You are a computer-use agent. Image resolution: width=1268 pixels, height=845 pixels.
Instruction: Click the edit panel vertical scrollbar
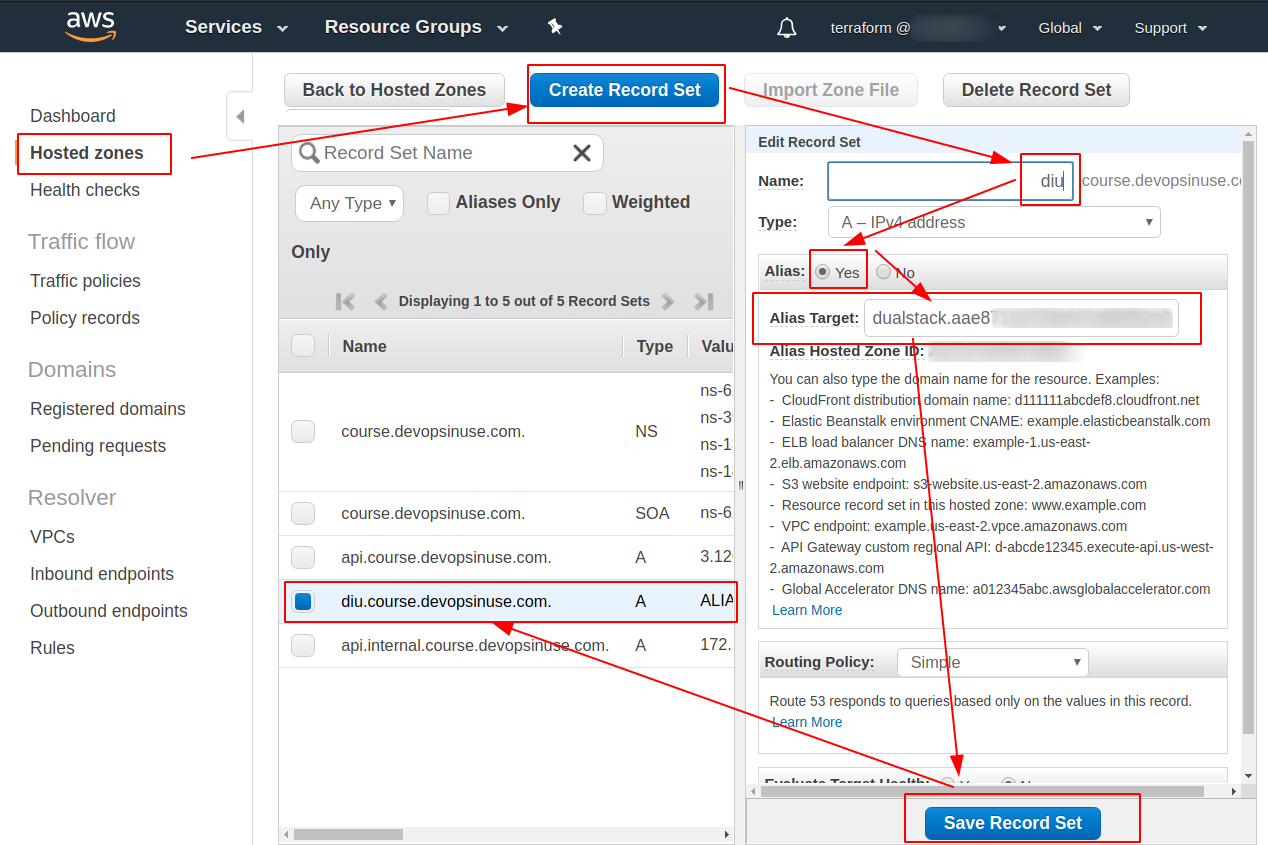pyautogui.click(x=1248, y=435)
